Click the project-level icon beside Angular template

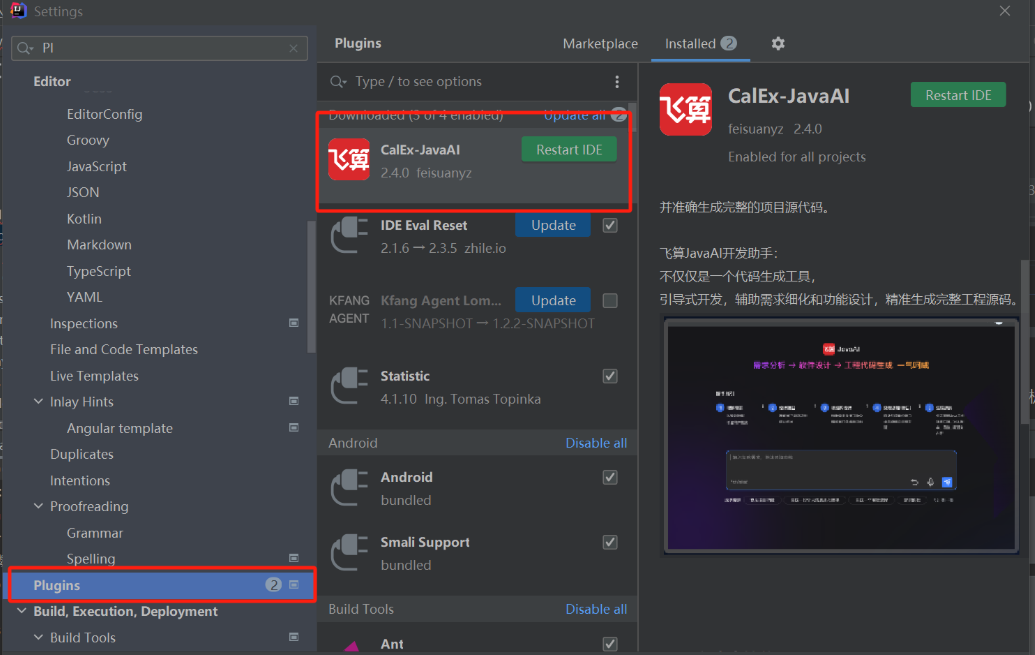[x=294, y=428]
